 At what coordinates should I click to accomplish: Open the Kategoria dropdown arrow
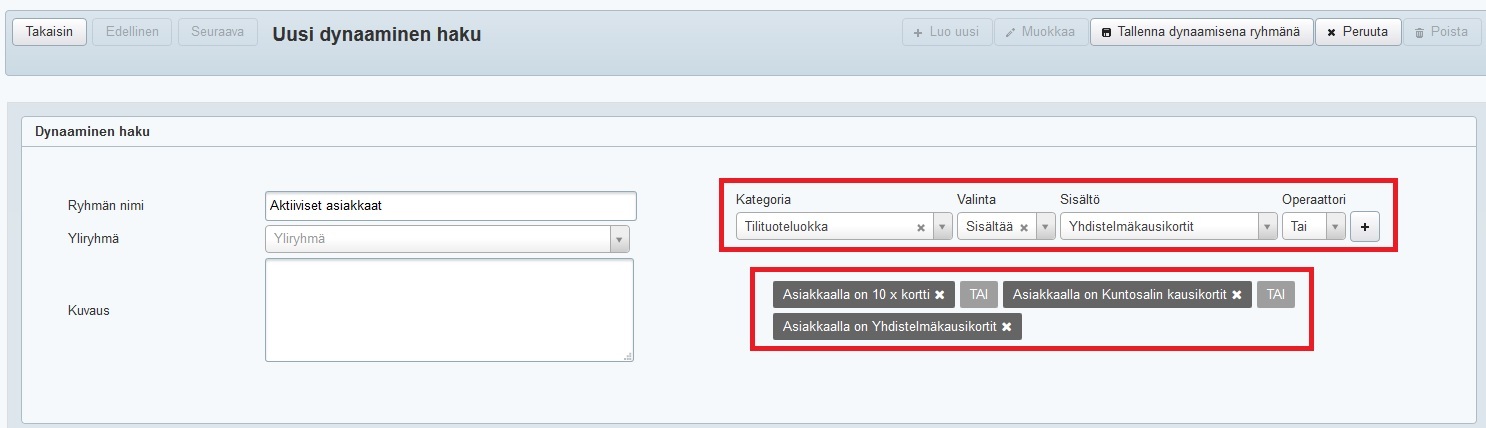coord(942,227)
